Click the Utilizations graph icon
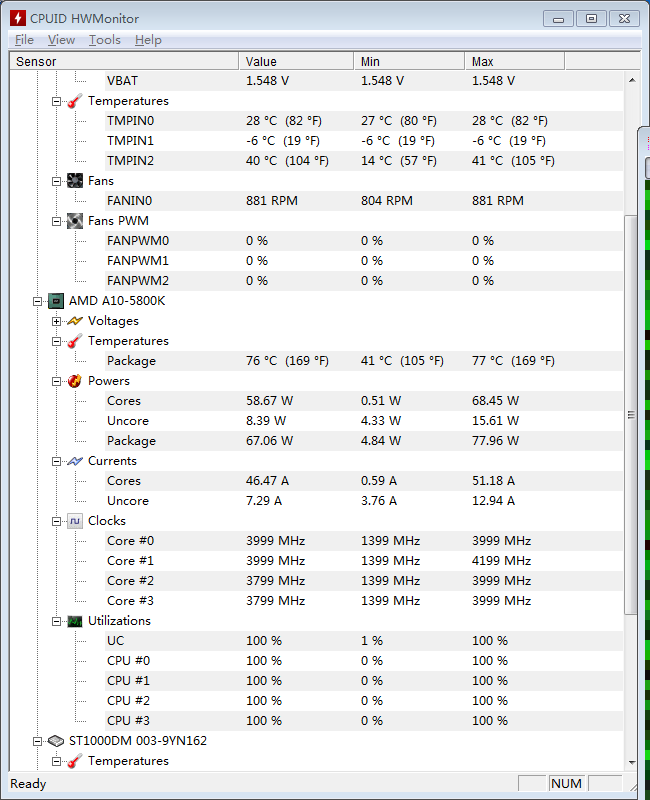Viewport: 650px width, 800px height. [75, 621]
